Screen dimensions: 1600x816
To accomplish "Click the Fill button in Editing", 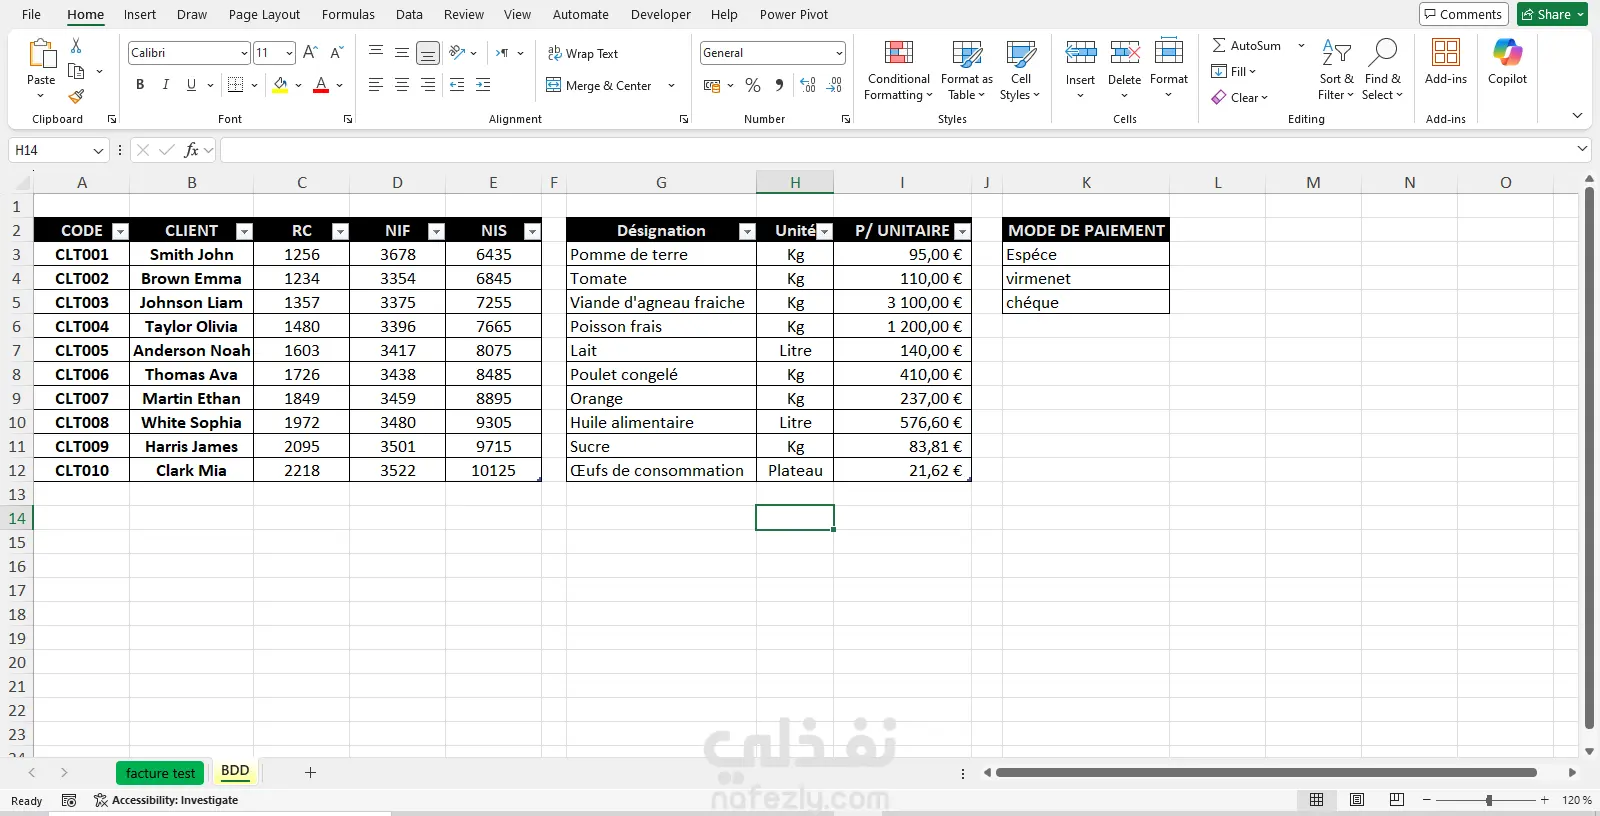I will [1233, 71].
